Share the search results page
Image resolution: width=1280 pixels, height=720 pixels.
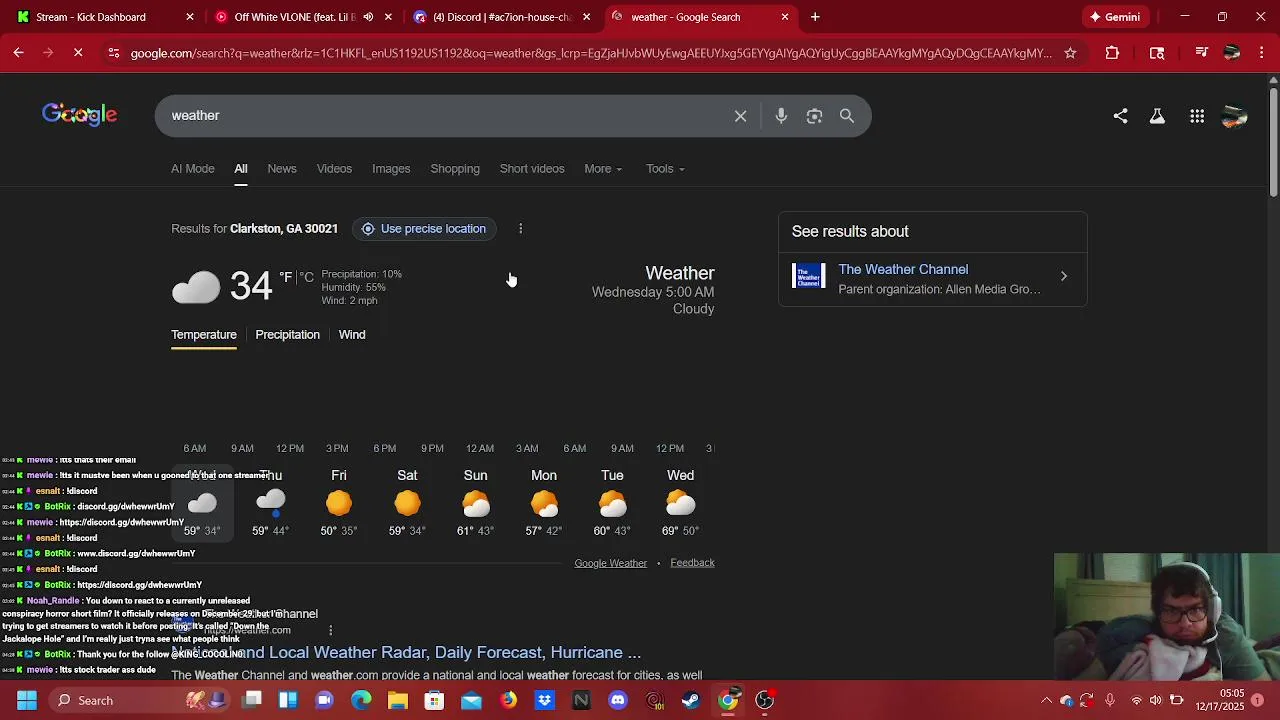[x=1120, y=116]
